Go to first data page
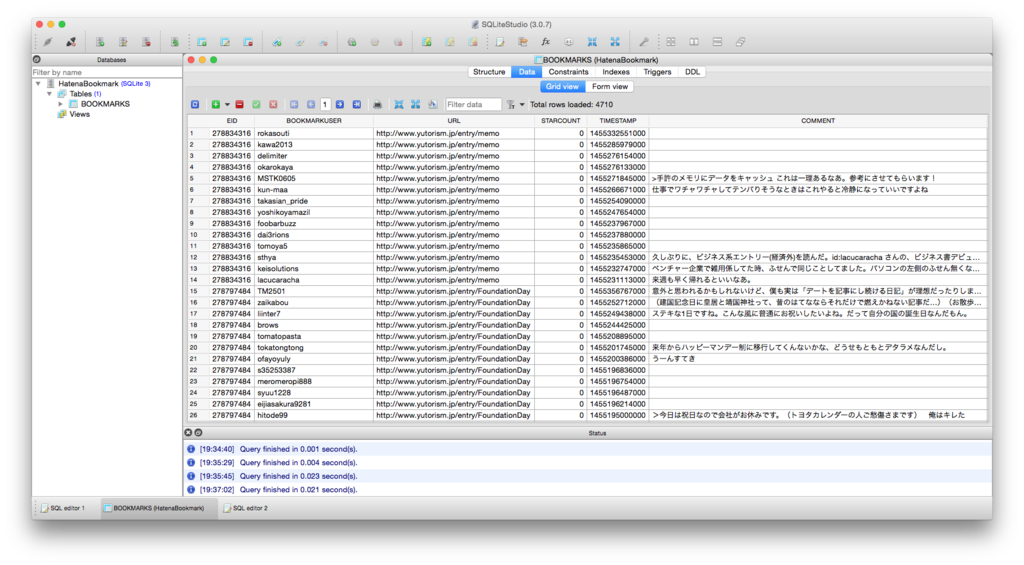 coord(294,105)
